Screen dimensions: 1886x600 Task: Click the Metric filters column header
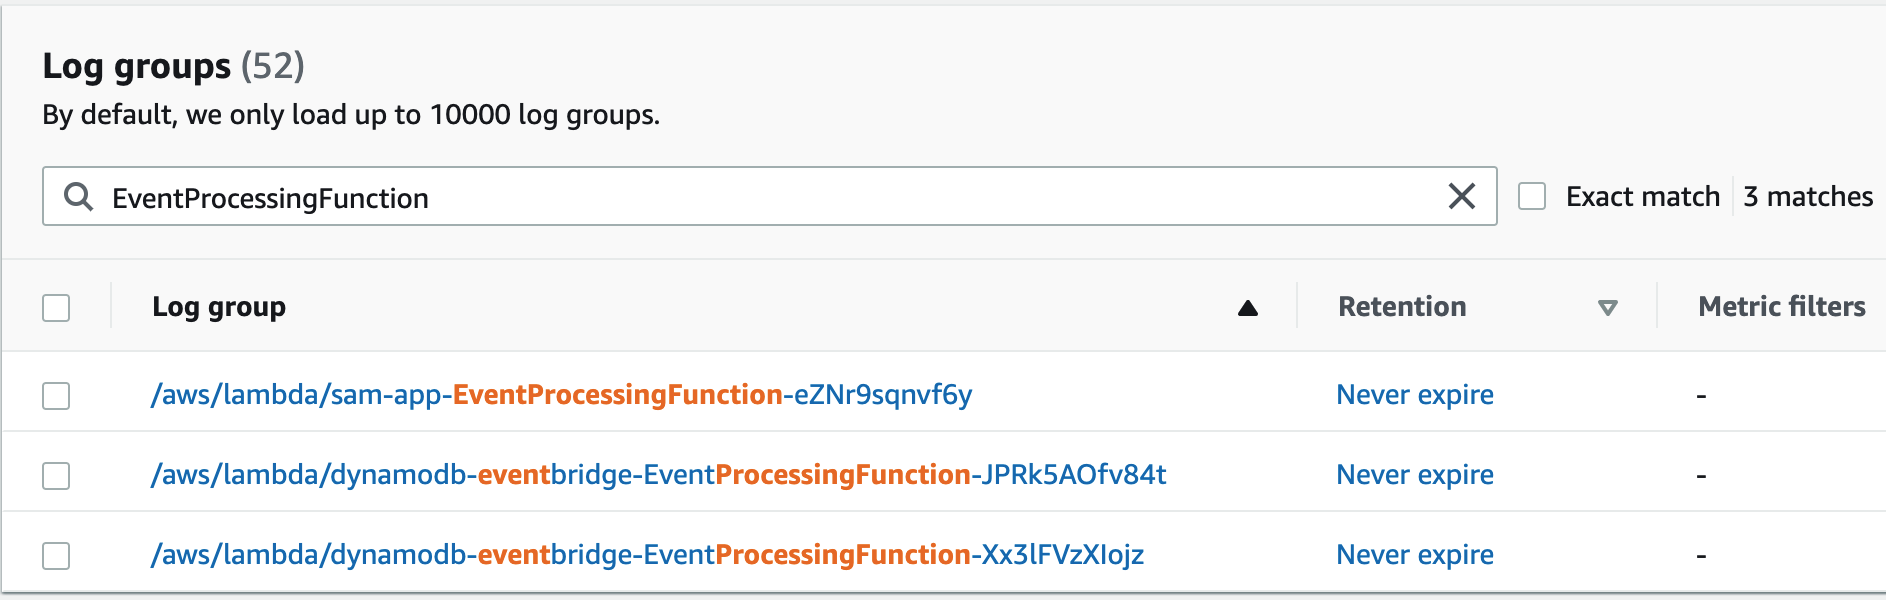[x=1781, y=307]
